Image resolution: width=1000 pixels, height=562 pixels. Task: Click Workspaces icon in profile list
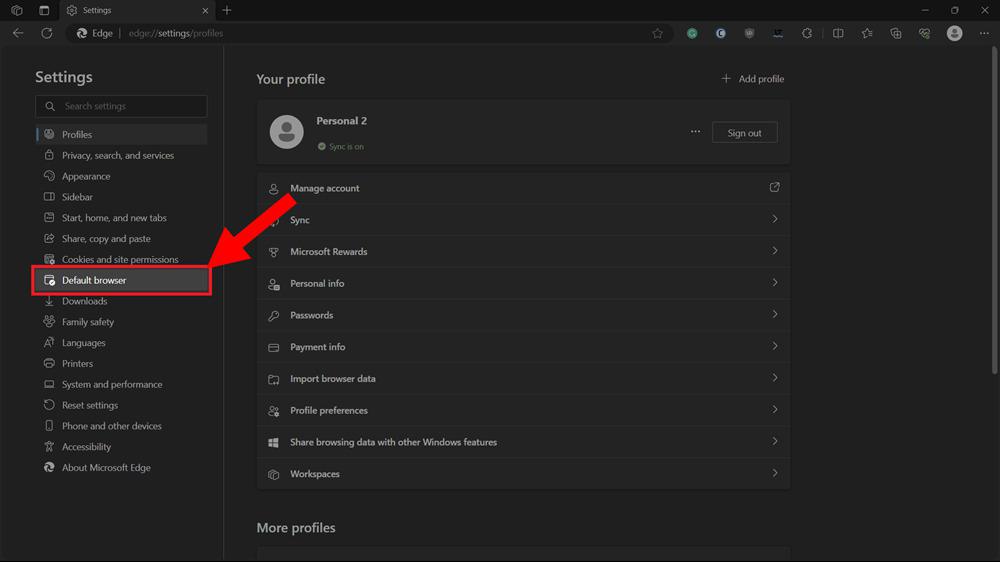[x=274, y=475]
